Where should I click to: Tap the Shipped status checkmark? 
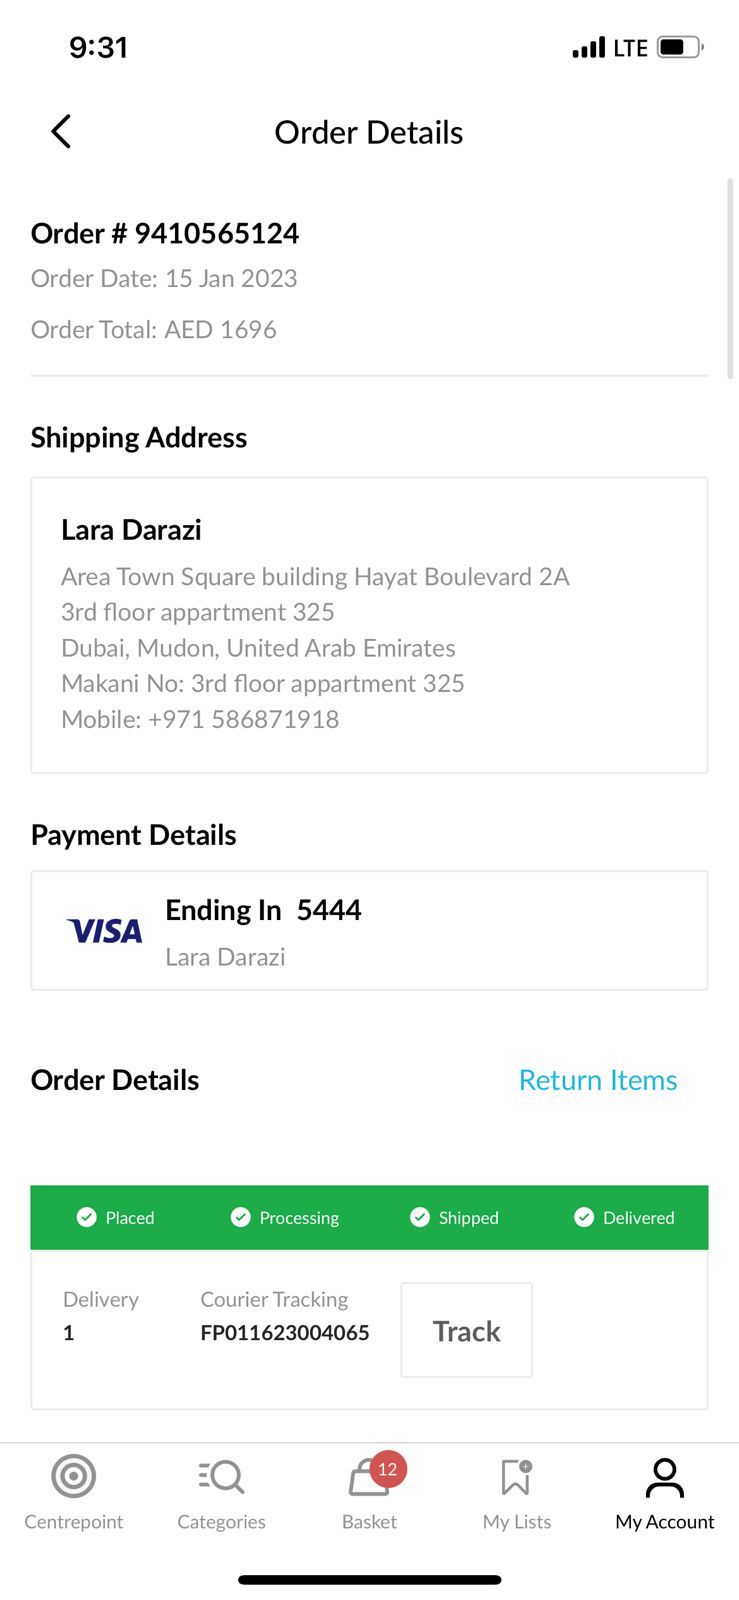[420, 1217]
